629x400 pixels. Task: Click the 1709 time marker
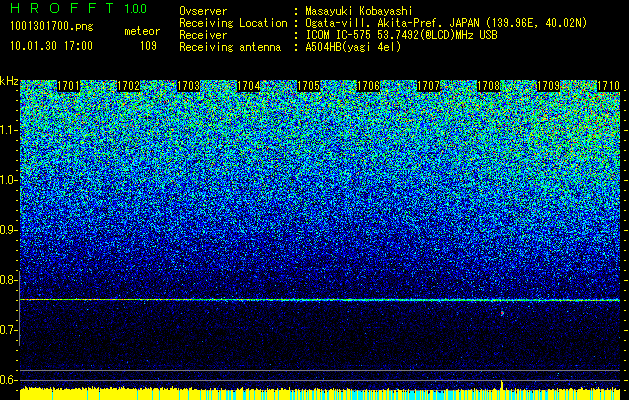[548, 86]
